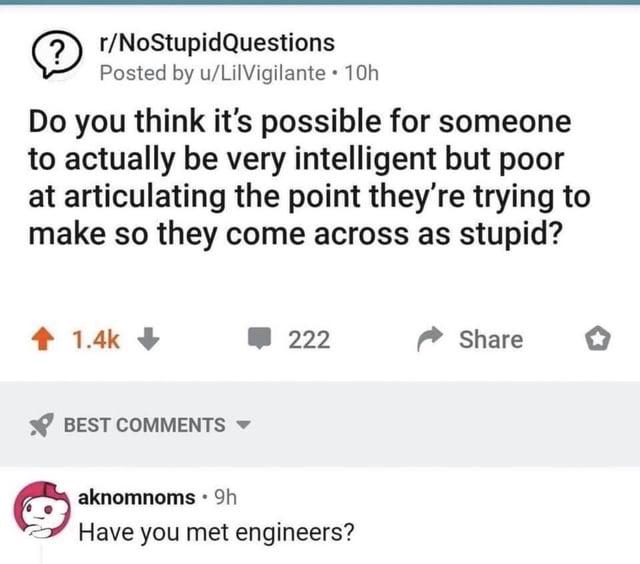Open the r/NoStupidQuestions subreddit icon

pos(57,54)
